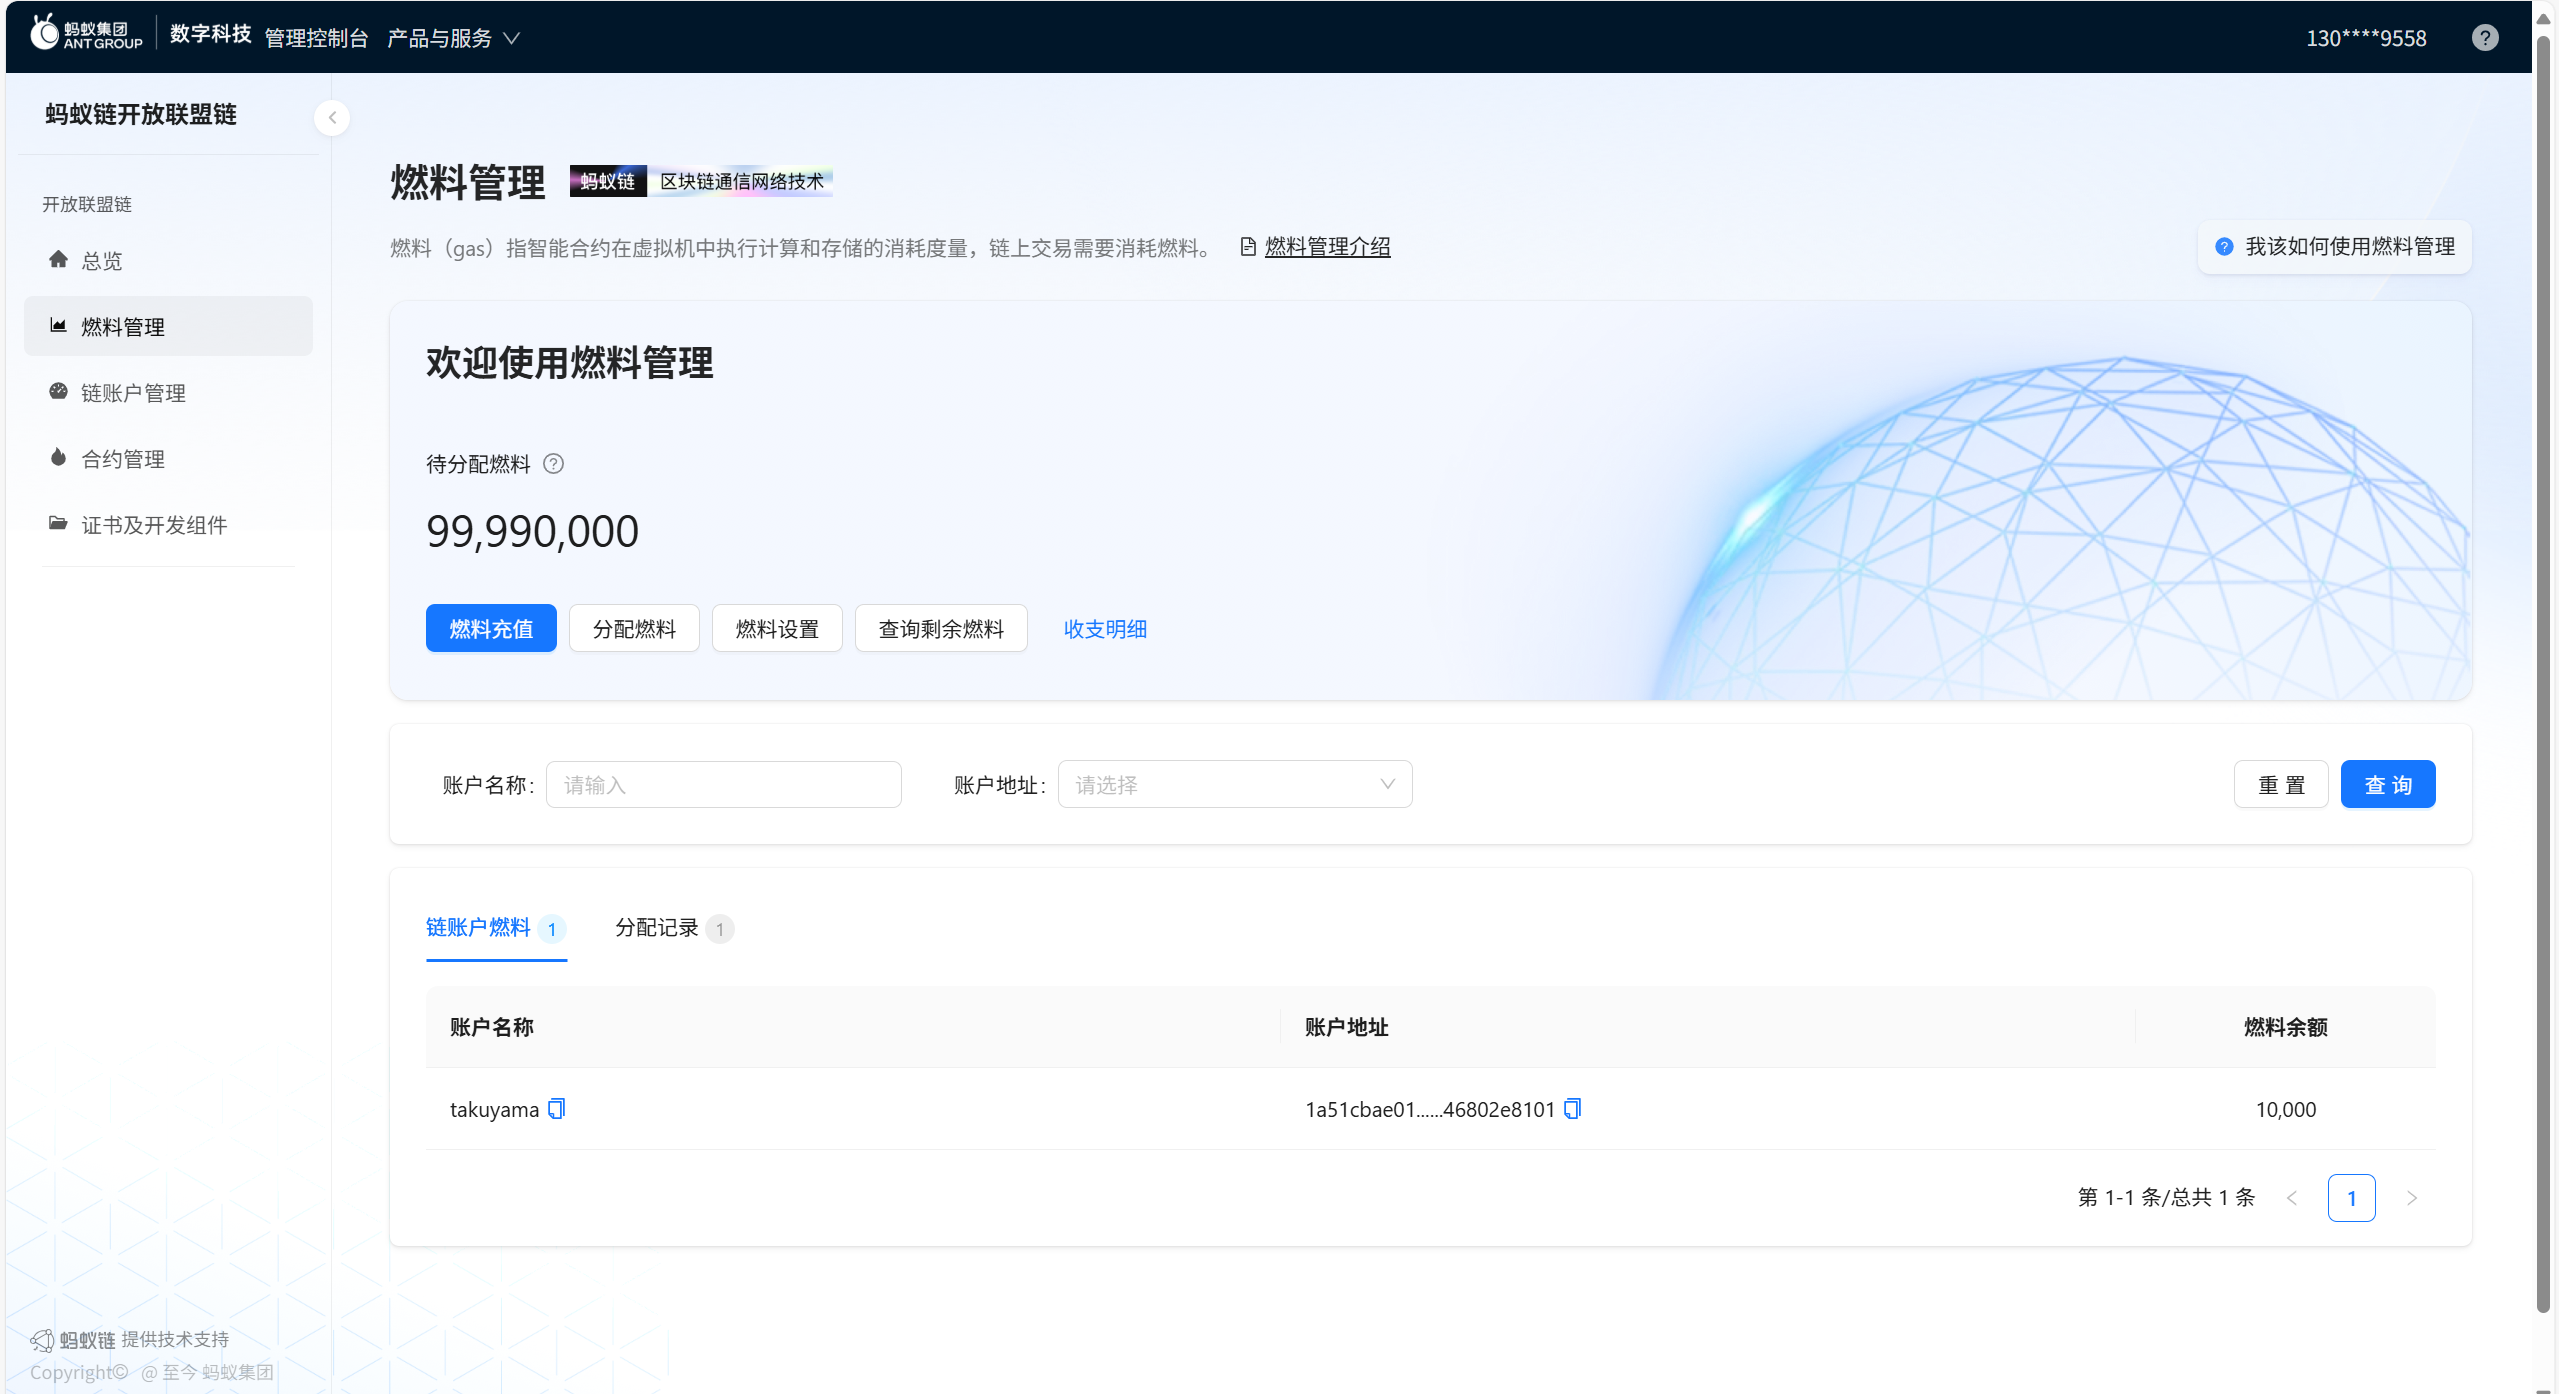The height and width of the screenshot is (1394, 2559).
Task: Copy the takuyama account name
Action: (557, 1108)
